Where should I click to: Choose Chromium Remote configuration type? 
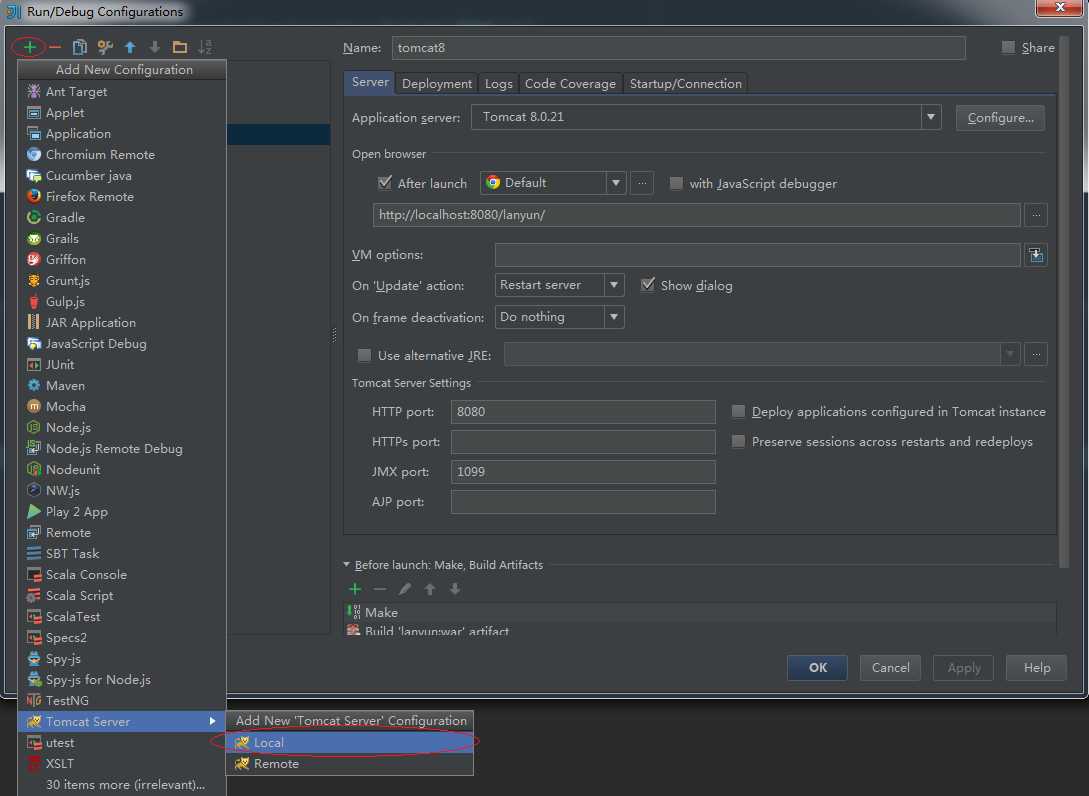pos(122,154)
